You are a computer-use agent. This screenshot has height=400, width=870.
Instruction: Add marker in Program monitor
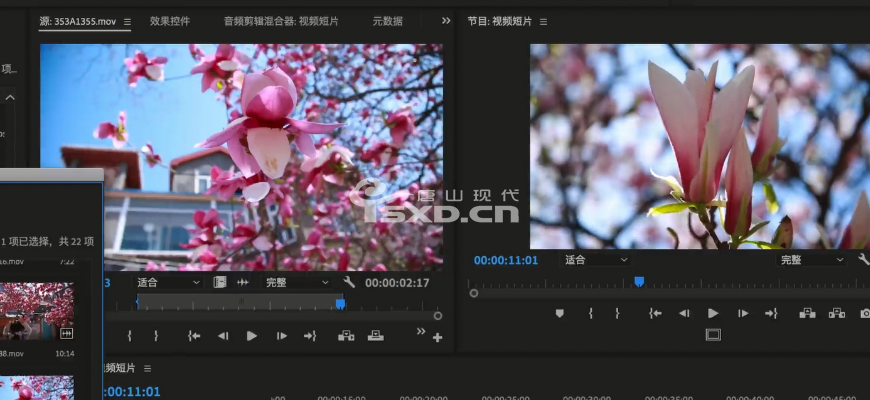tap(560, 313)
